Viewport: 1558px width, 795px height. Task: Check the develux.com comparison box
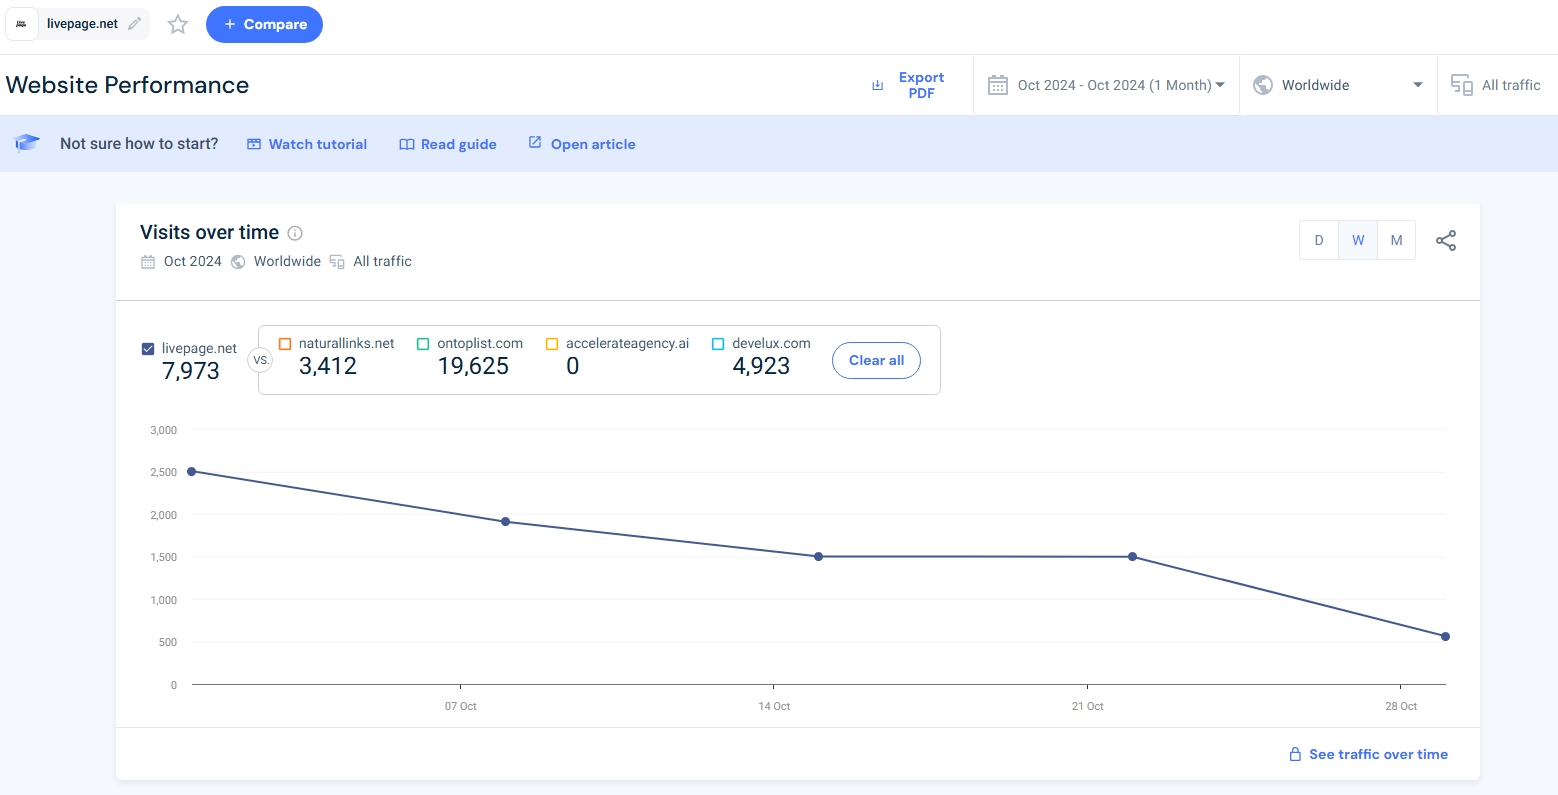(x=718, y=344)
